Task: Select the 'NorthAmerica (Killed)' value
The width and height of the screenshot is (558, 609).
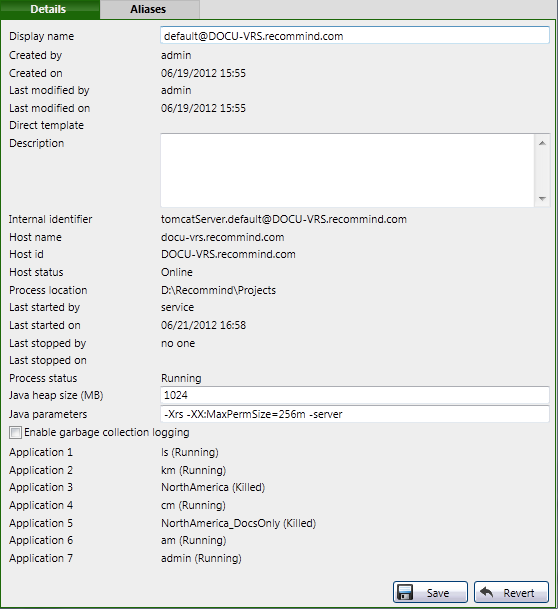Action: [x=213, y=487]
